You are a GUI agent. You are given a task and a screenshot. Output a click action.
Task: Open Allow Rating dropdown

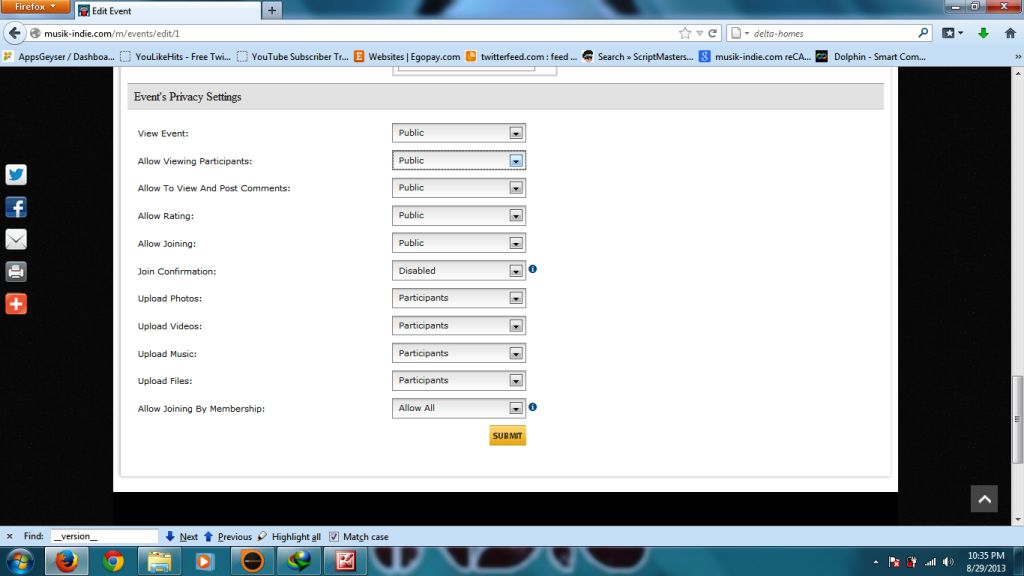point(459,216)
